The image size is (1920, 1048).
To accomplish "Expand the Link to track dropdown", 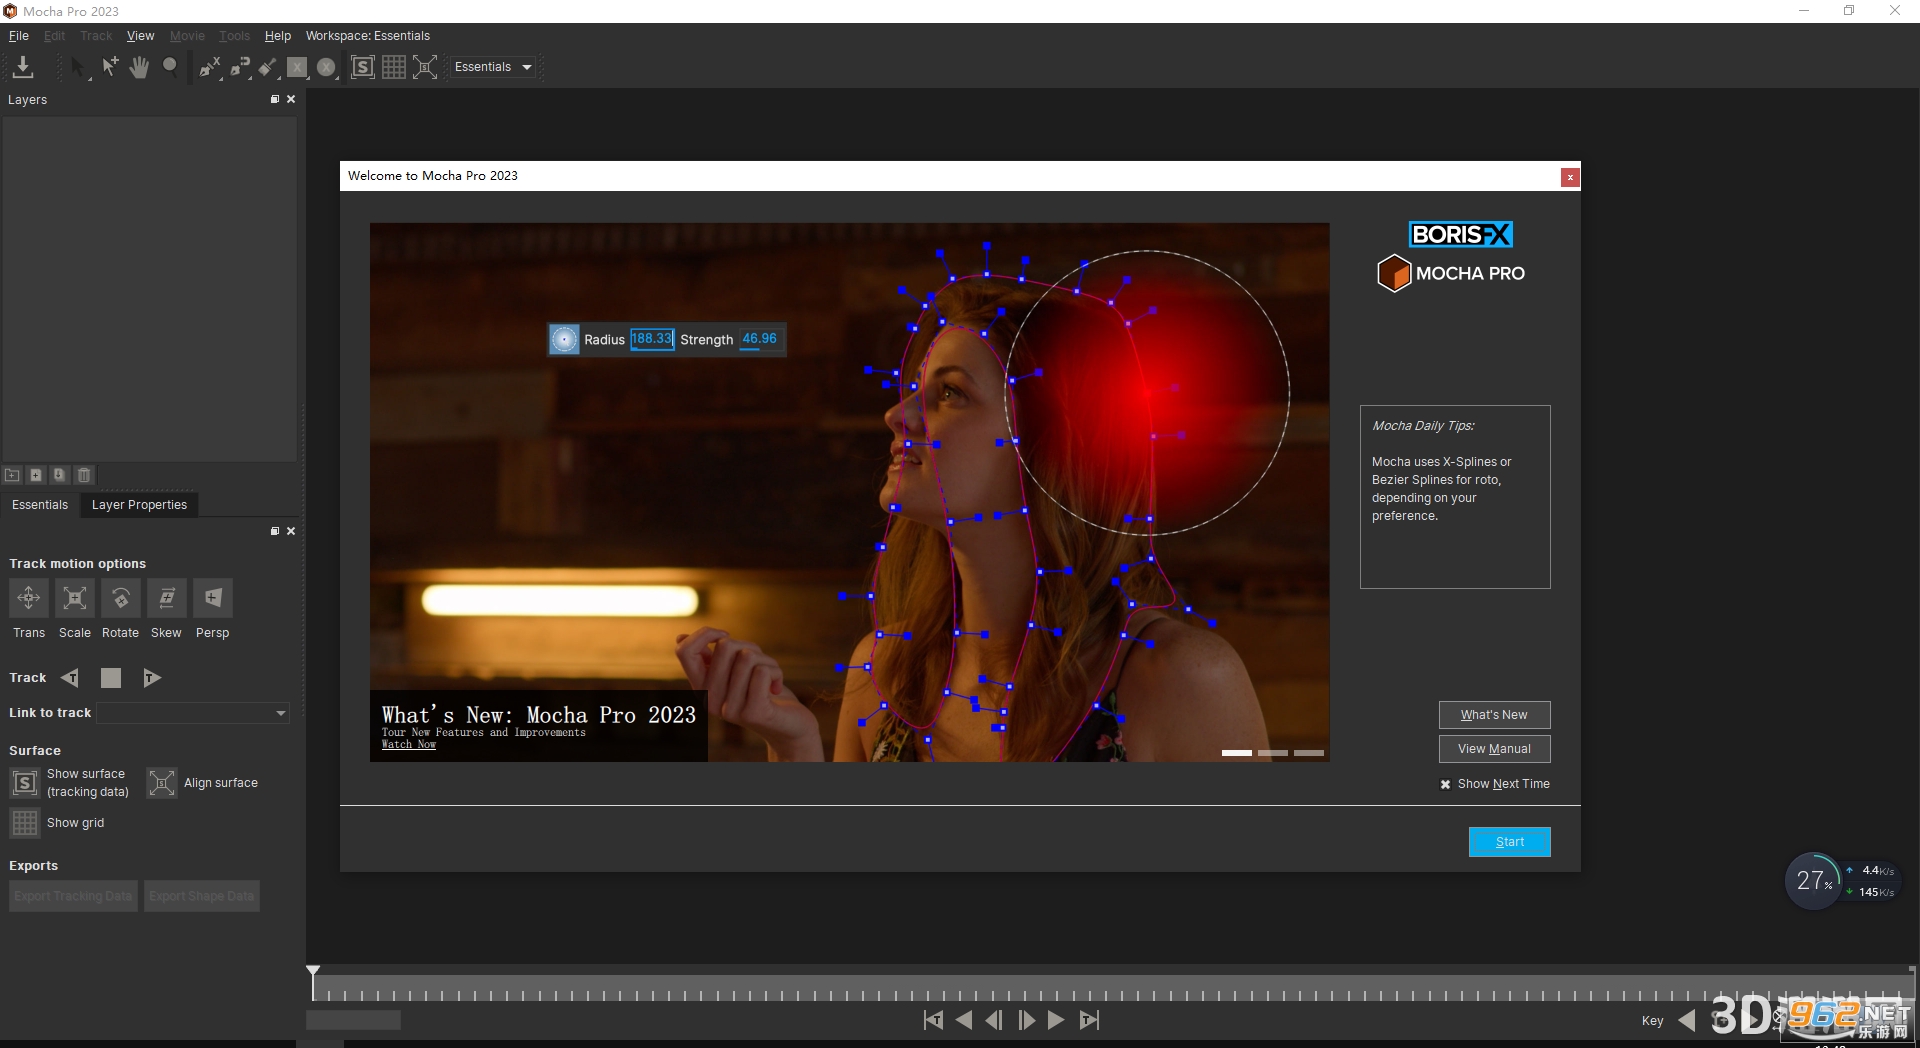I will tap(193, 713).
